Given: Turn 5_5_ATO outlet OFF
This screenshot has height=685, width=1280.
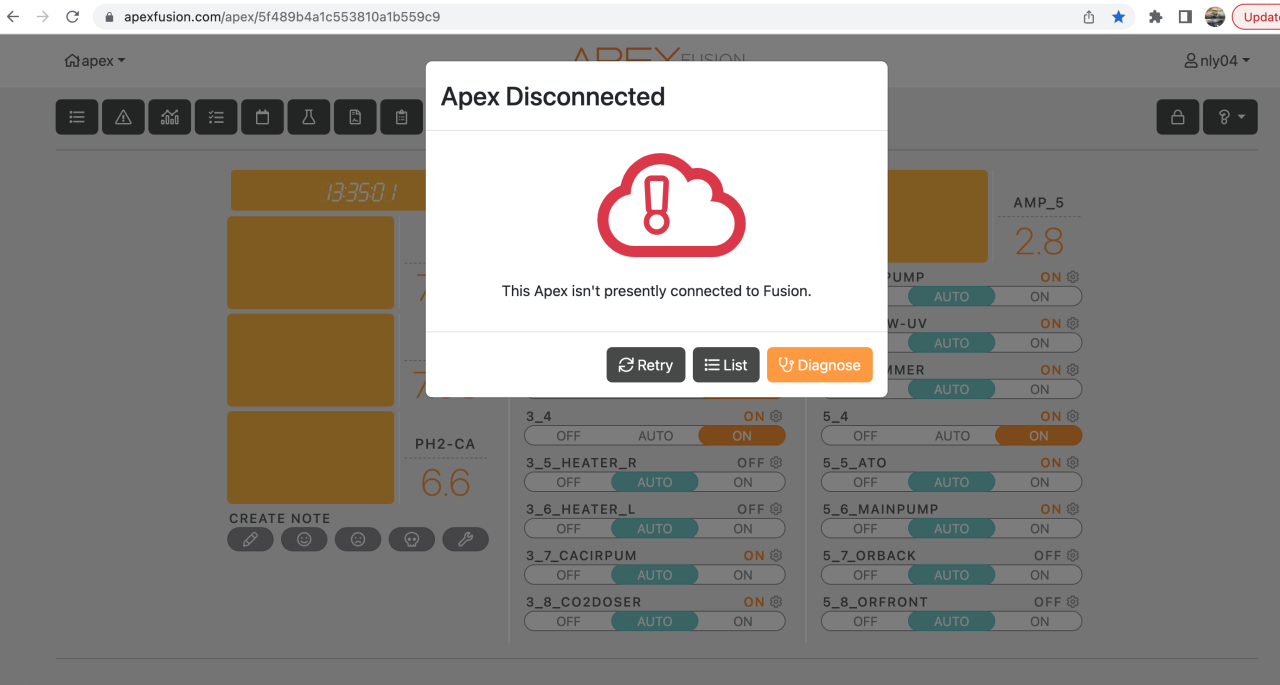Looking at the screenshot, I should (865, 482).
